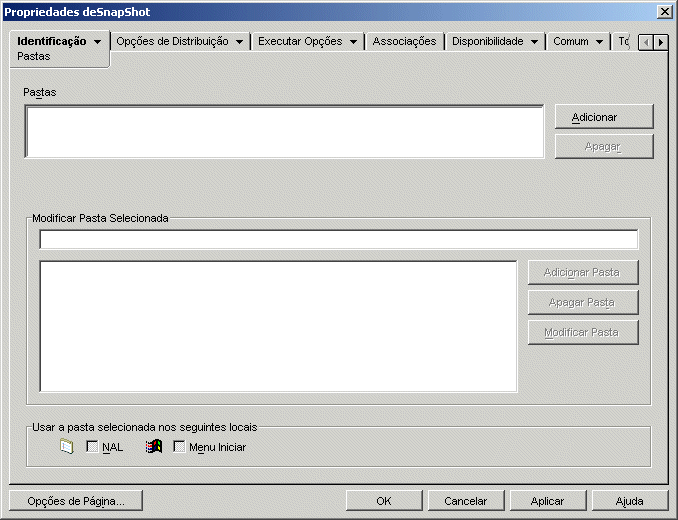678x520 pixels.
Task: Focus the Modificar Pasta Selecionada text field
Action: click(339, 239)
